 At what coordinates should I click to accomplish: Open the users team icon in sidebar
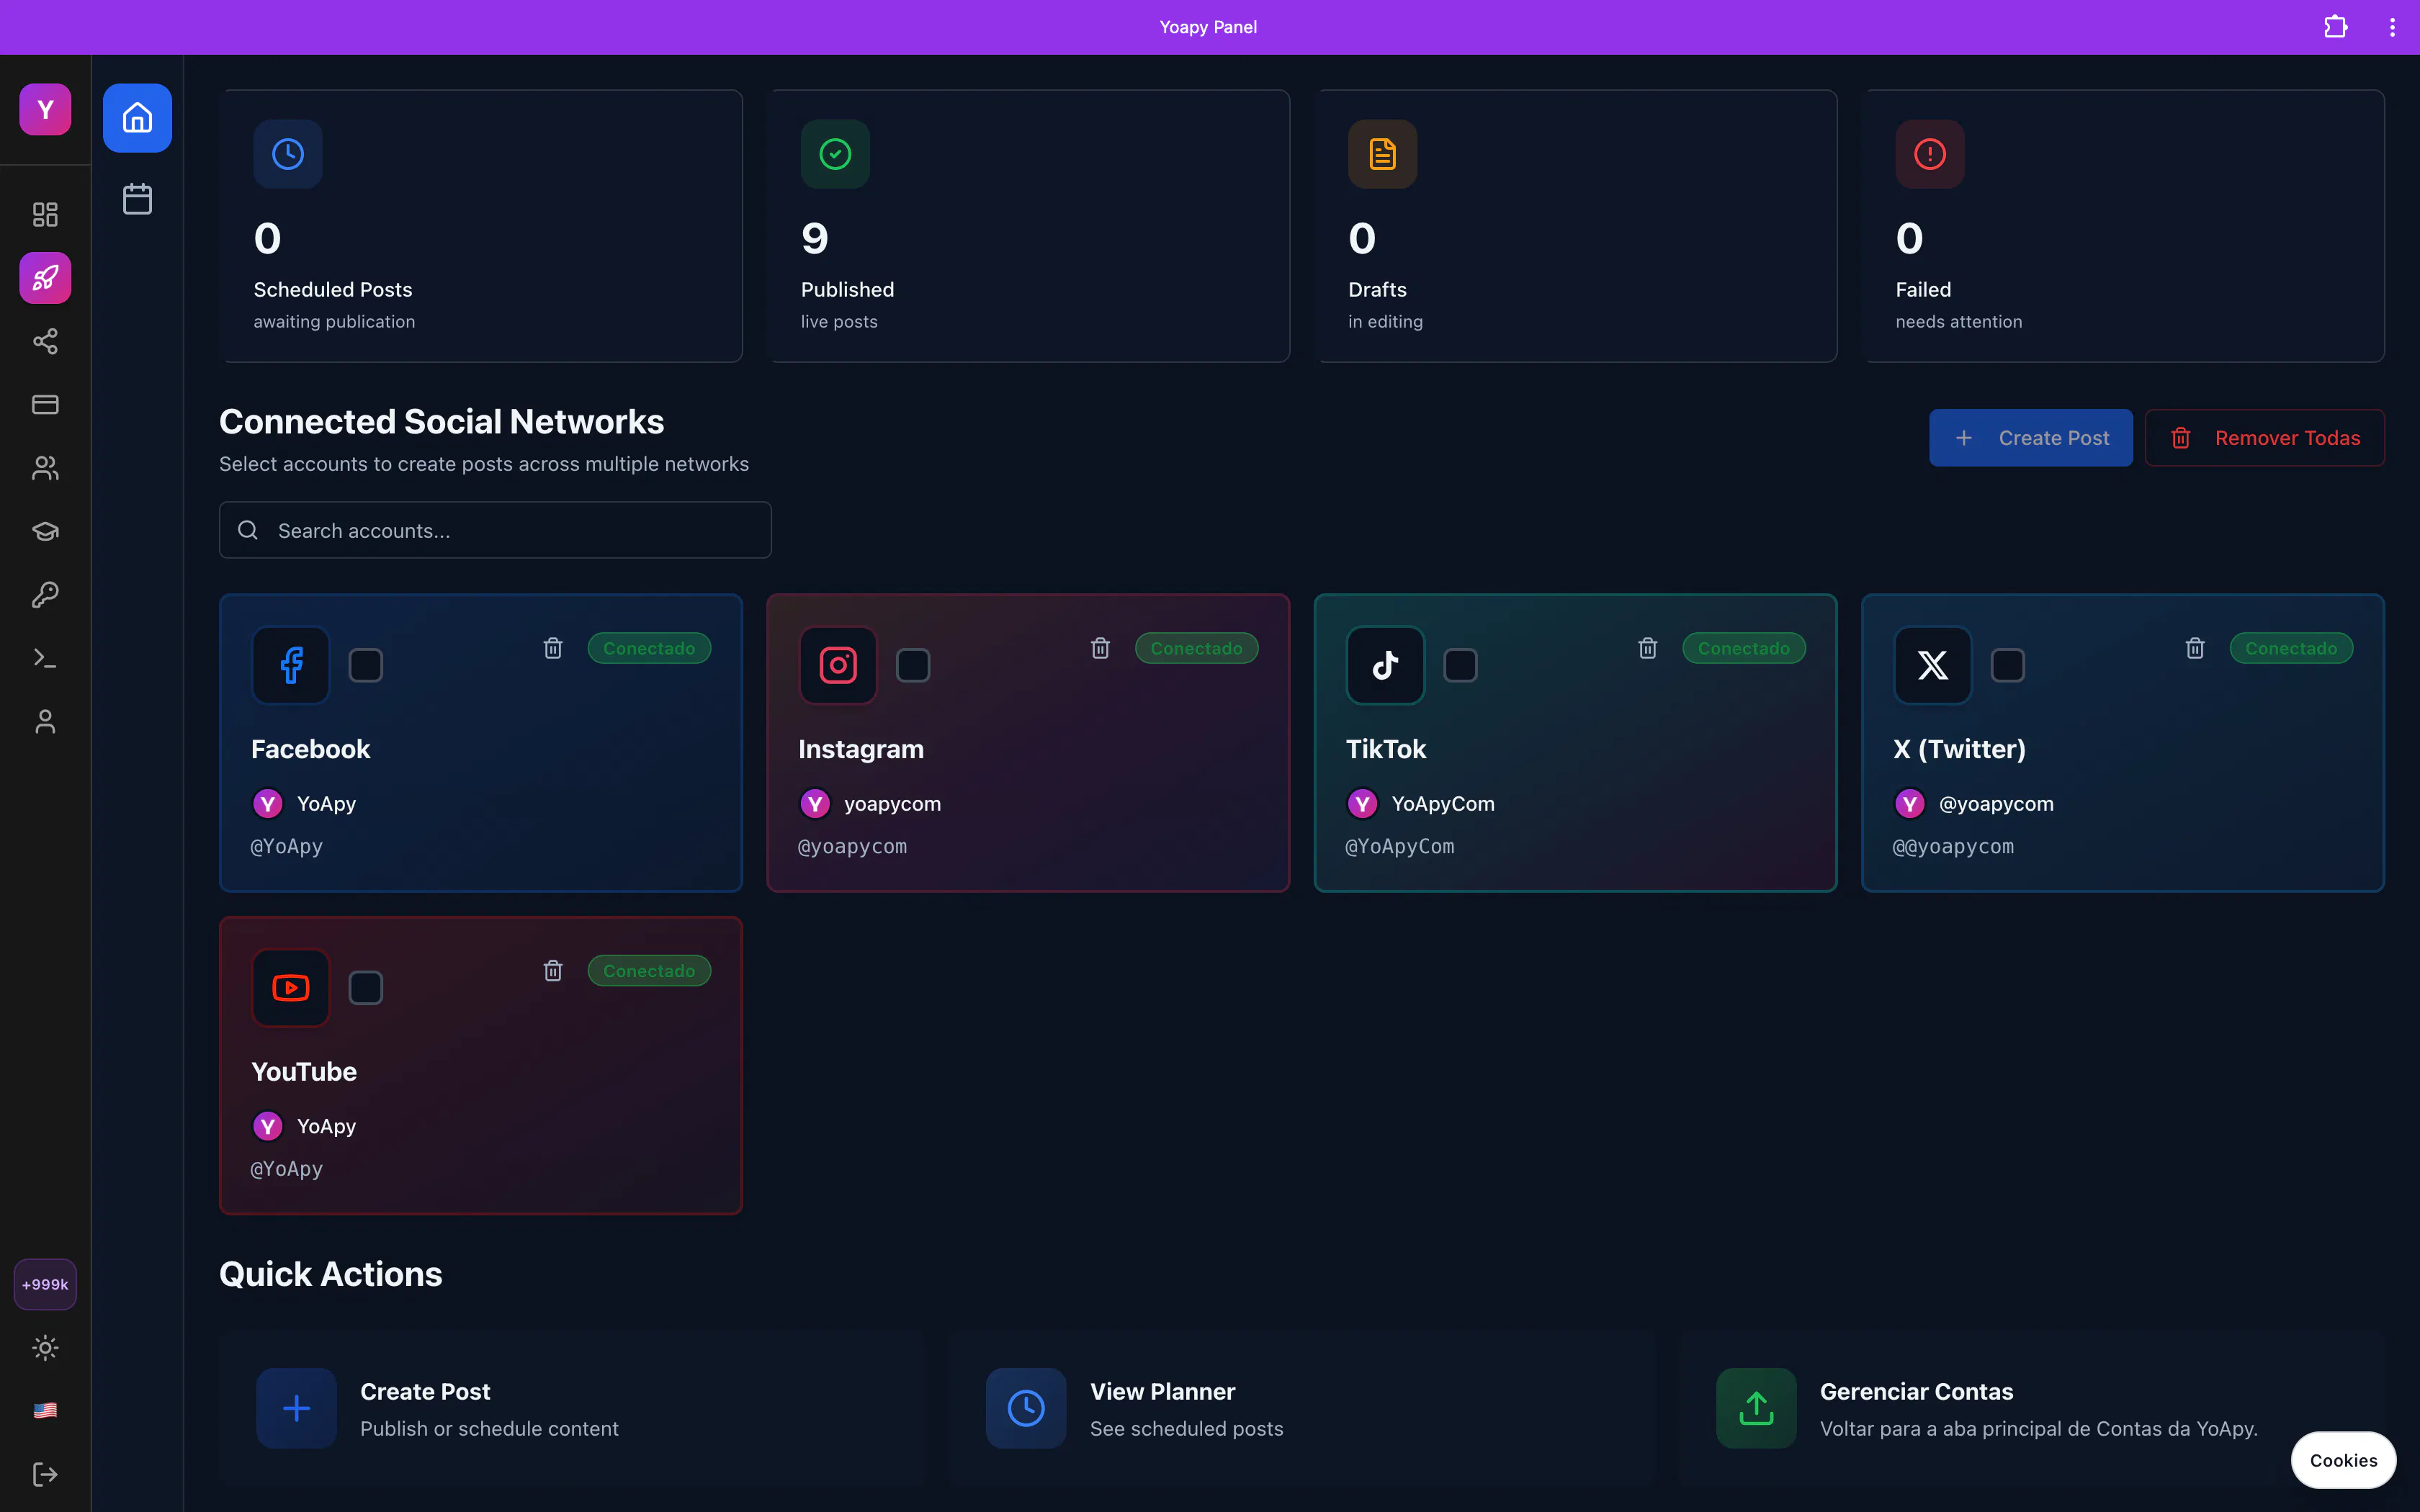coord(45,468)
